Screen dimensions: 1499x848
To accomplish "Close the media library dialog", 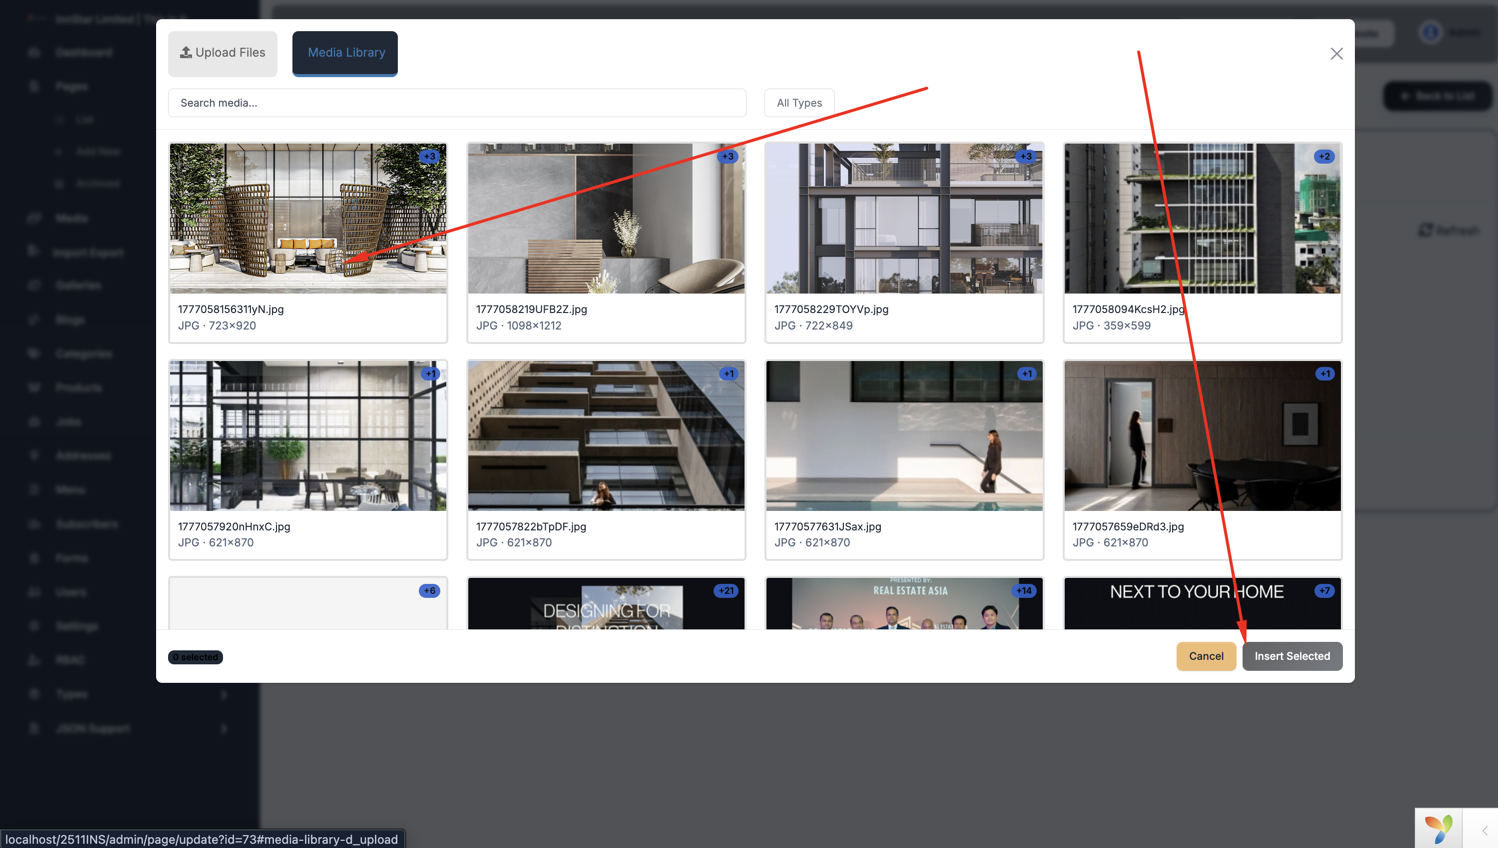I will (1336, 54).
